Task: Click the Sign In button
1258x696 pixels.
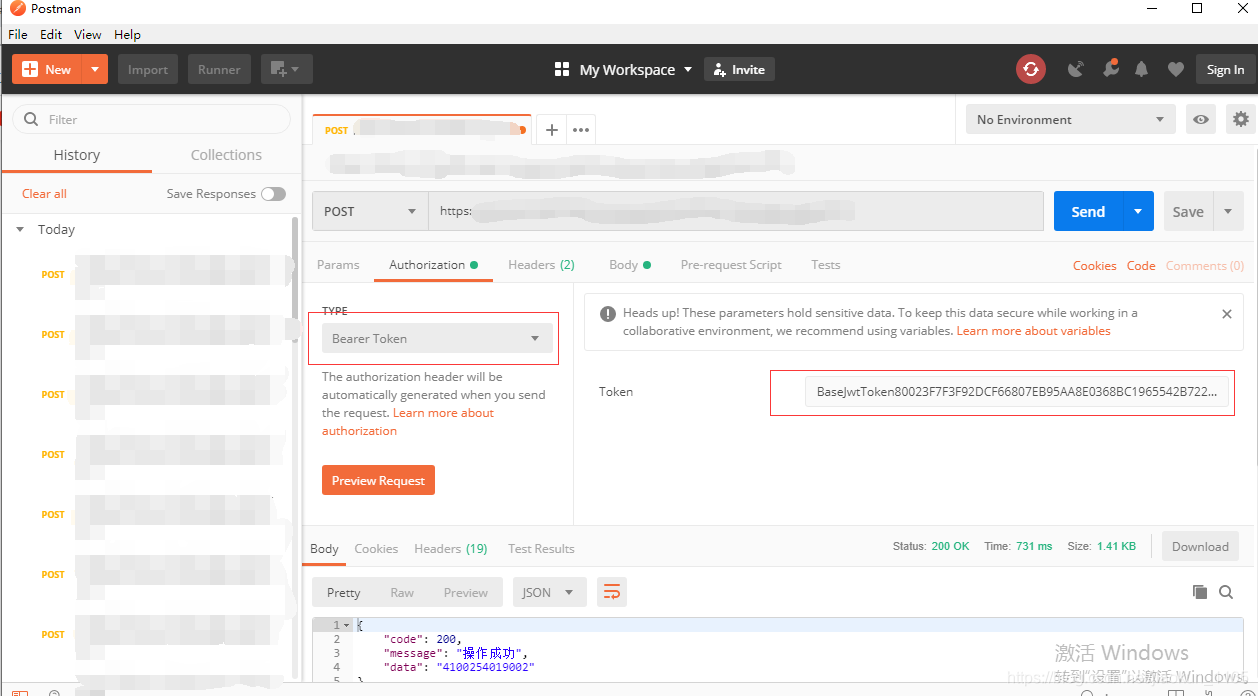Action: (x=1225, y=69)
